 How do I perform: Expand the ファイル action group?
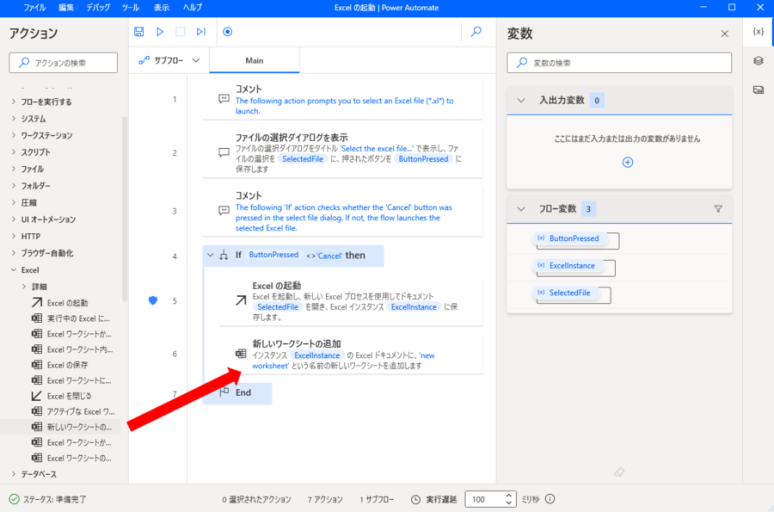pos(13,169)
